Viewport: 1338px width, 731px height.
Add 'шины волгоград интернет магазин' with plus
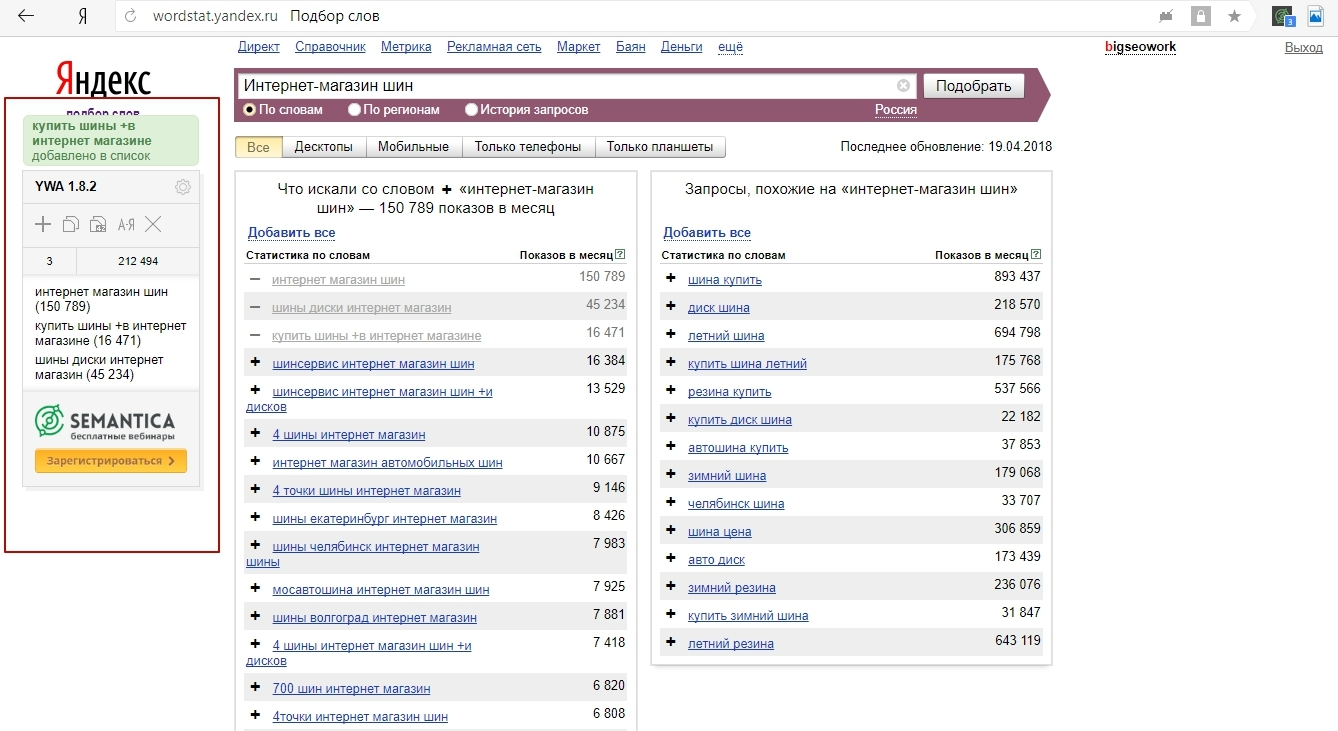[256, 616]
